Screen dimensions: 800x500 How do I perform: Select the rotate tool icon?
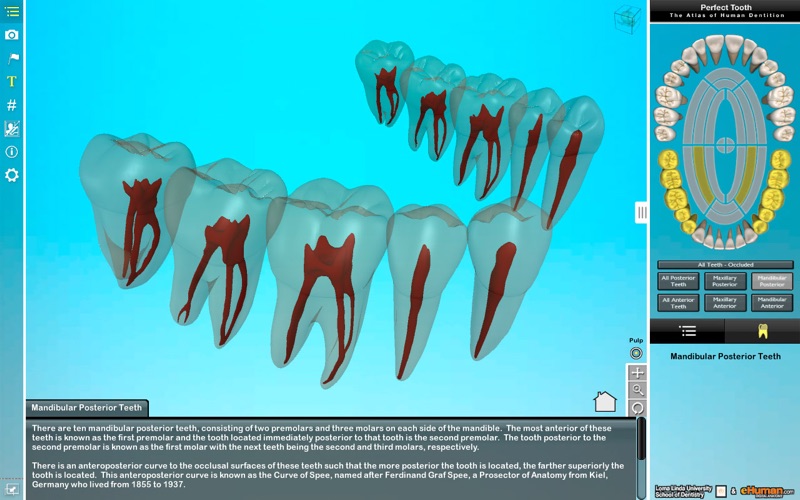[x=638, y=408]
